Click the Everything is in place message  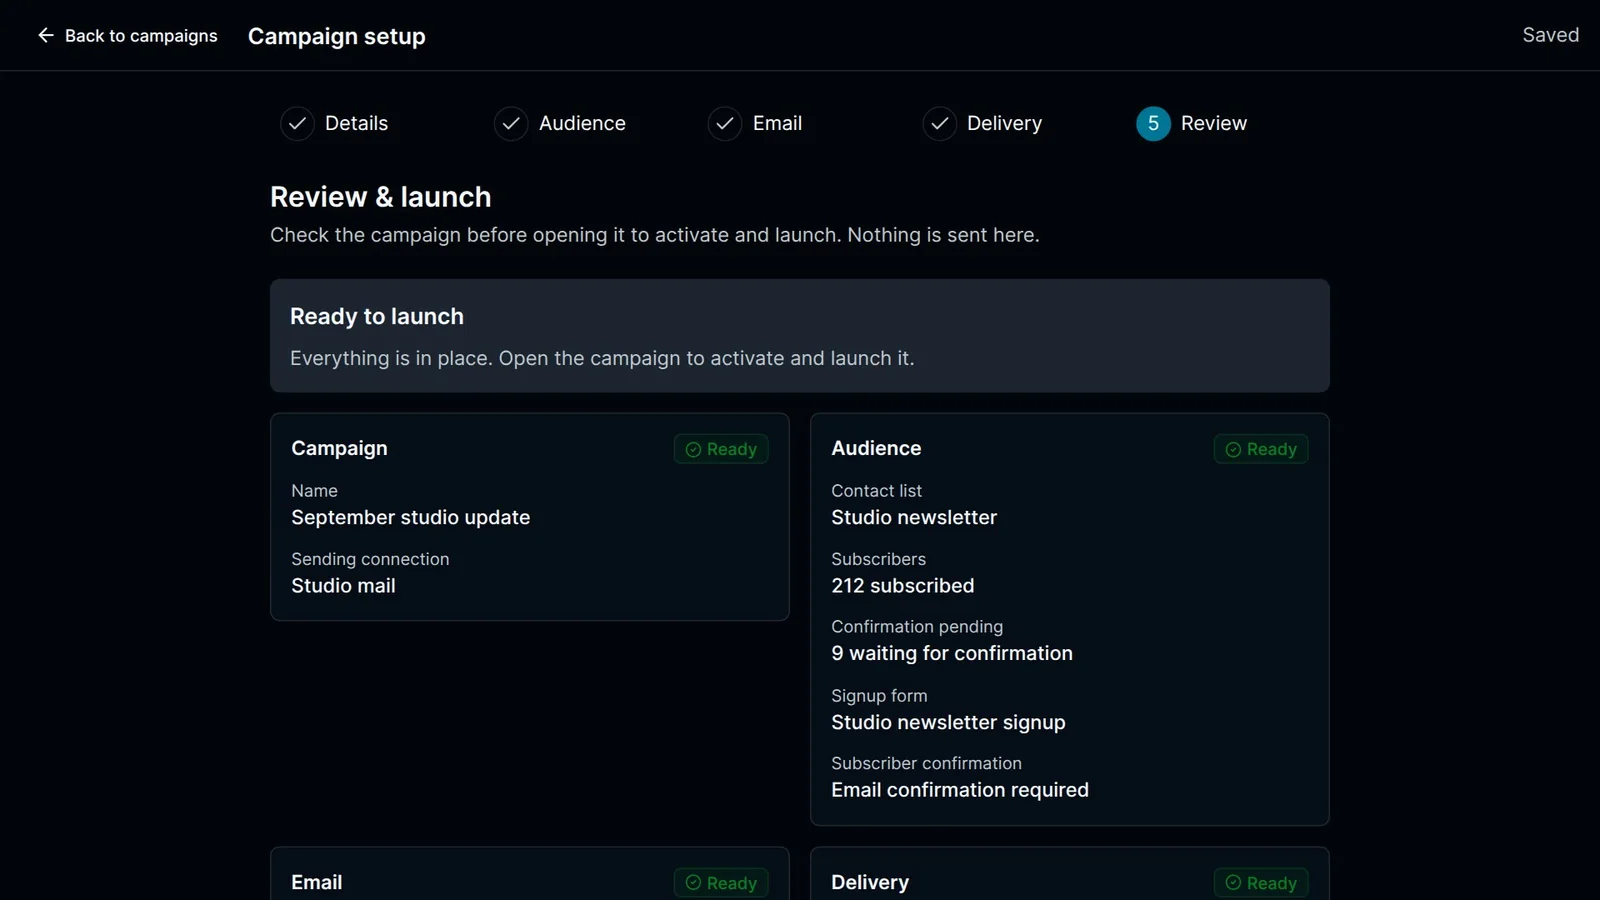coord(602,358)
